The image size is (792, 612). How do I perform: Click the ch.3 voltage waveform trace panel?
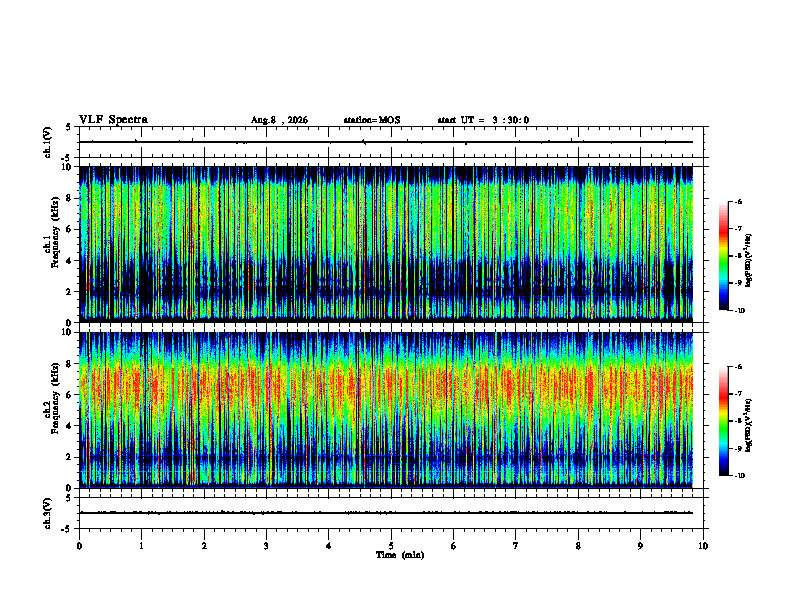[x=391, y=513]
